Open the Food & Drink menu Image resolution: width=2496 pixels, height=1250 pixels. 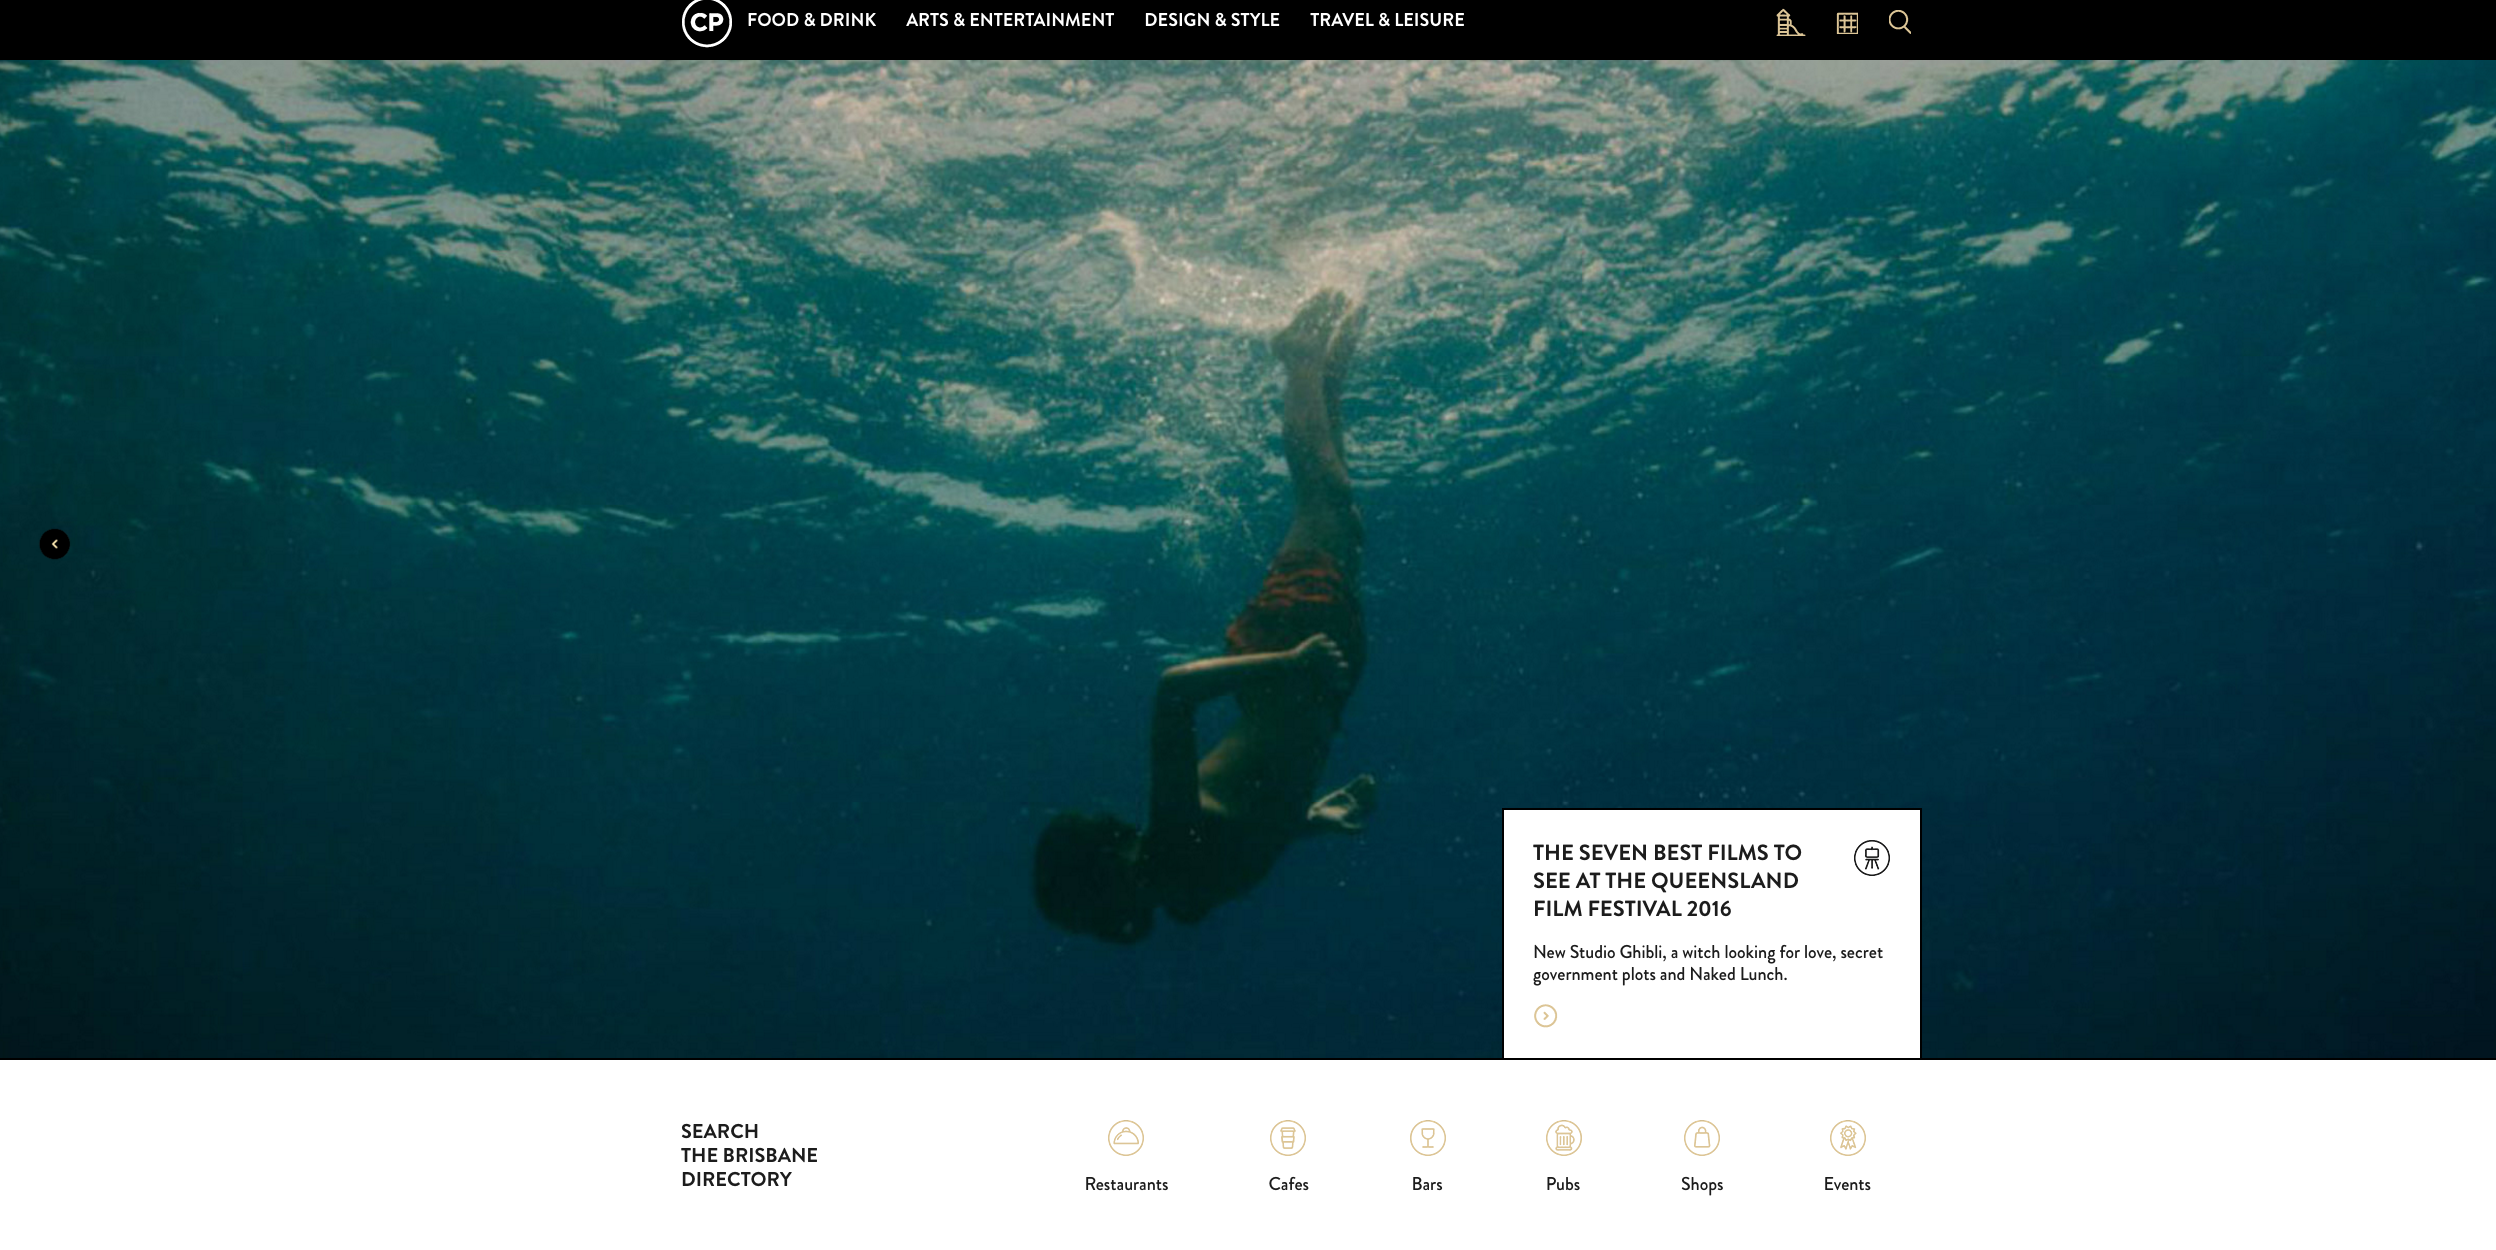coord(813,19)
